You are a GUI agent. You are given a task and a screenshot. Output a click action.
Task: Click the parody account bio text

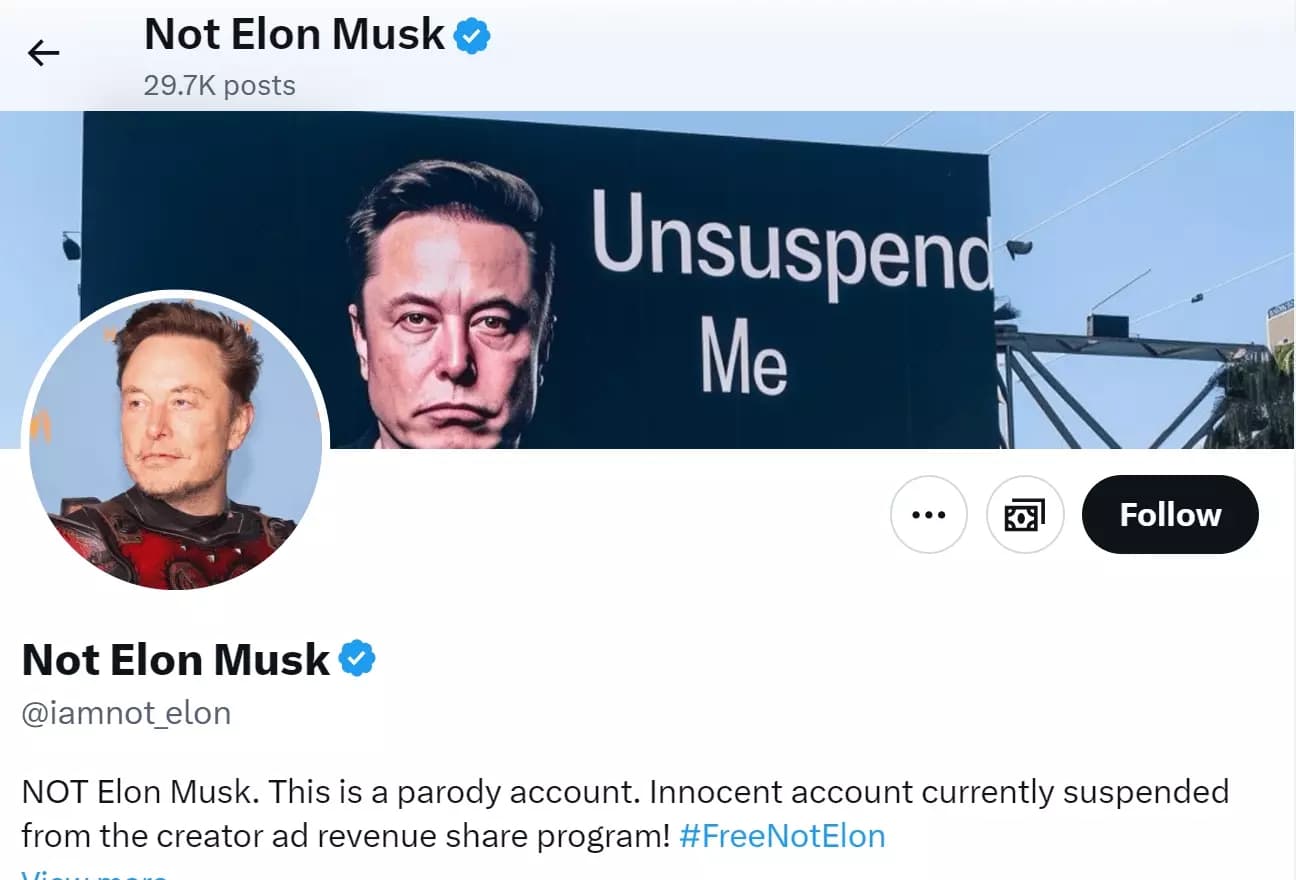(500, 792)
